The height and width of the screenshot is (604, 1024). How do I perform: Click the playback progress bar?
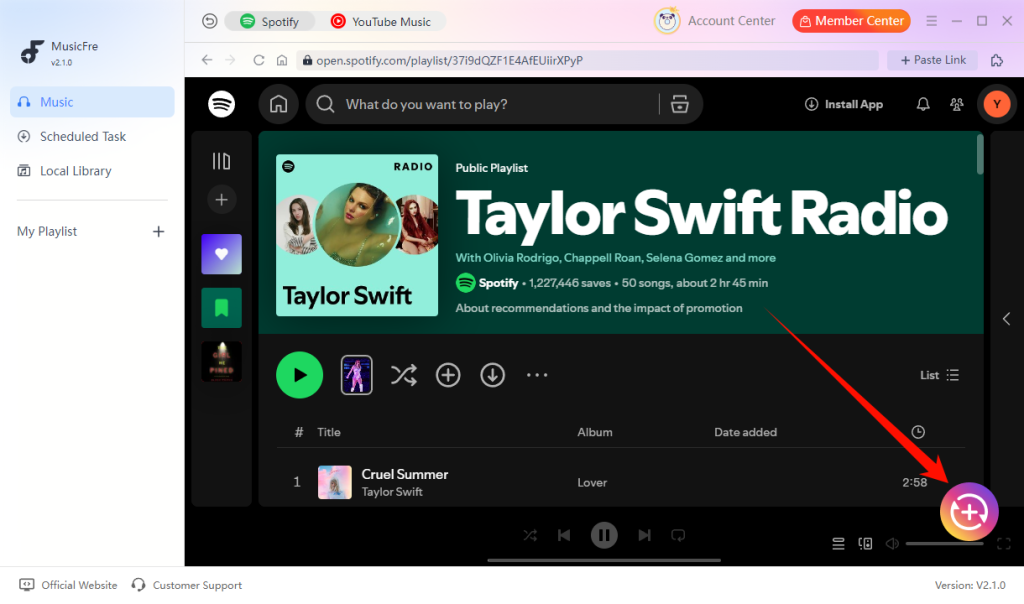(x=604, y=560)
